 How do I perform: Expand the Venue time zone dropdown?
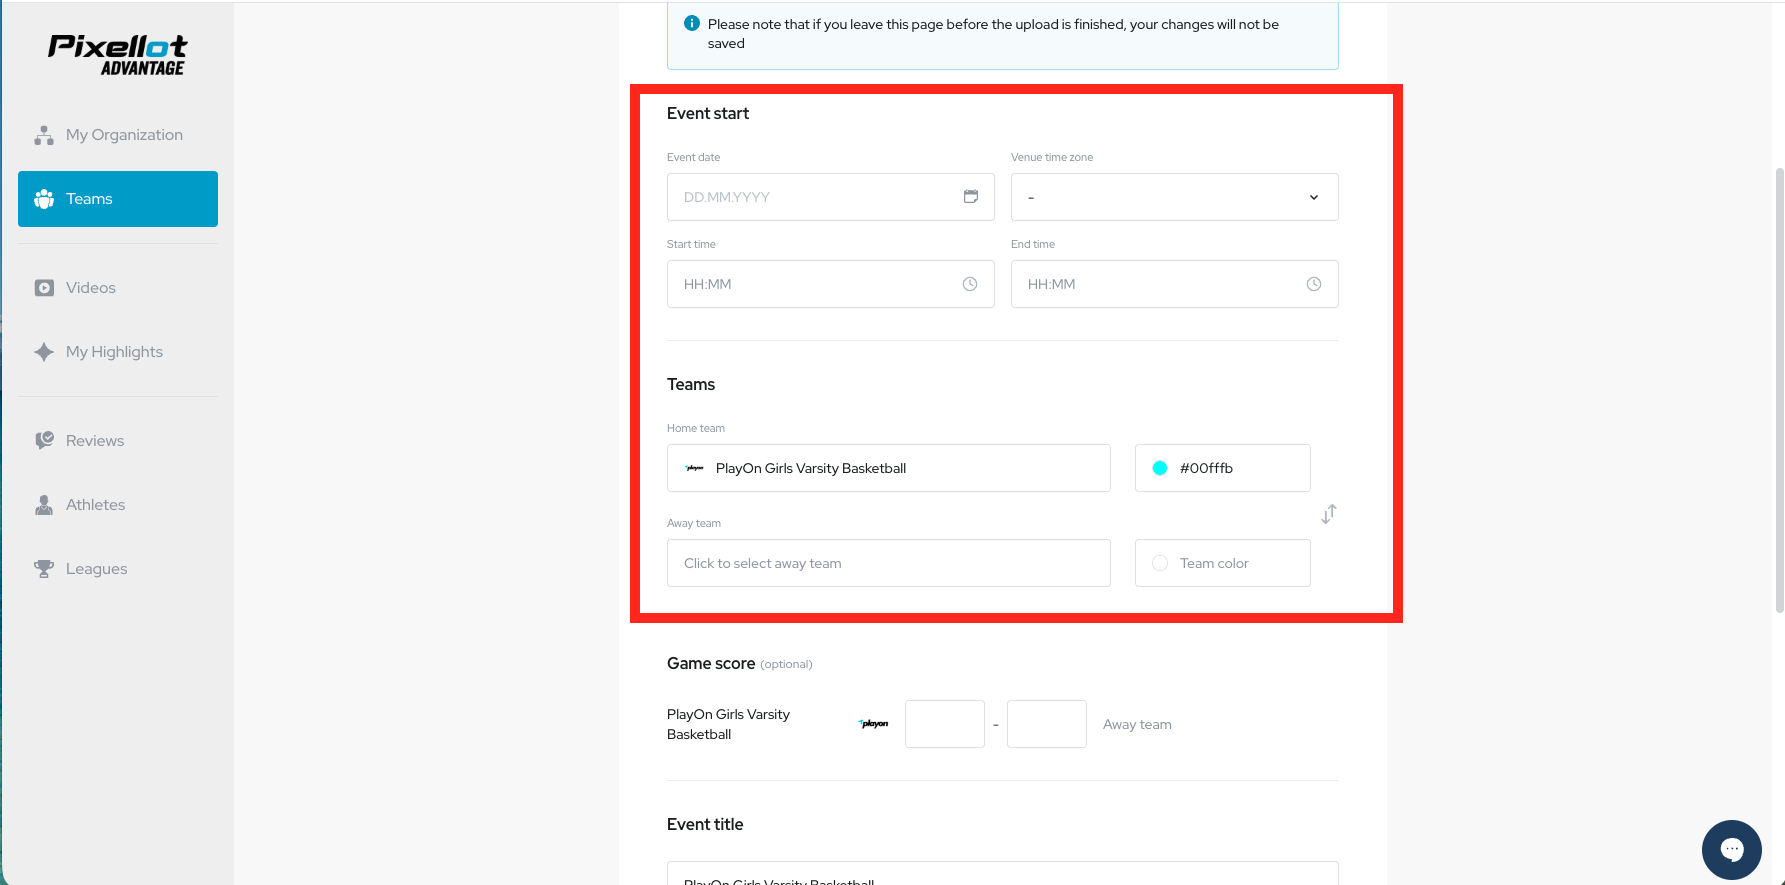click(x=1174, y=197)
